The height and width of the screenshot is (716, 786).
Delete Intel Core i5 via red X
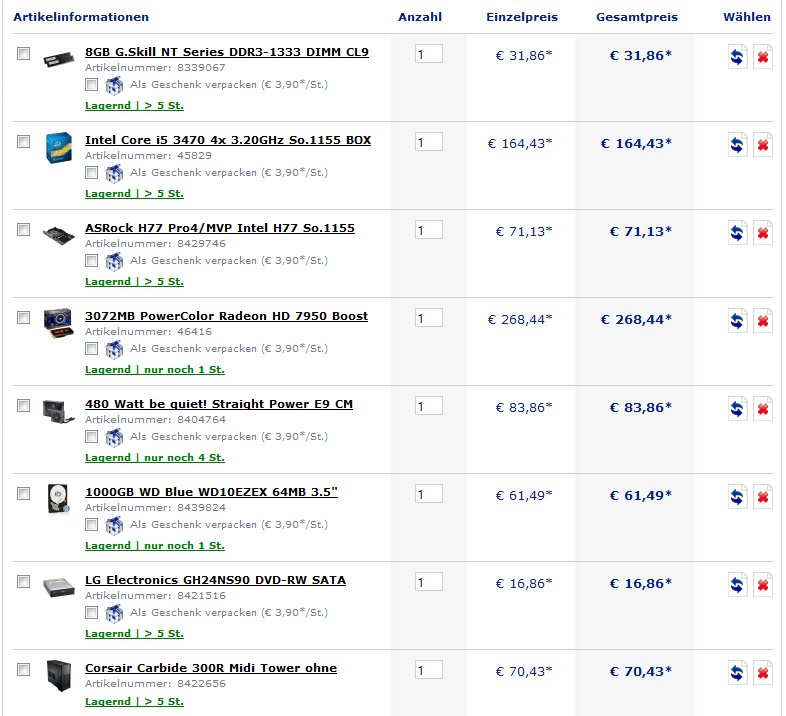[762, 145]
